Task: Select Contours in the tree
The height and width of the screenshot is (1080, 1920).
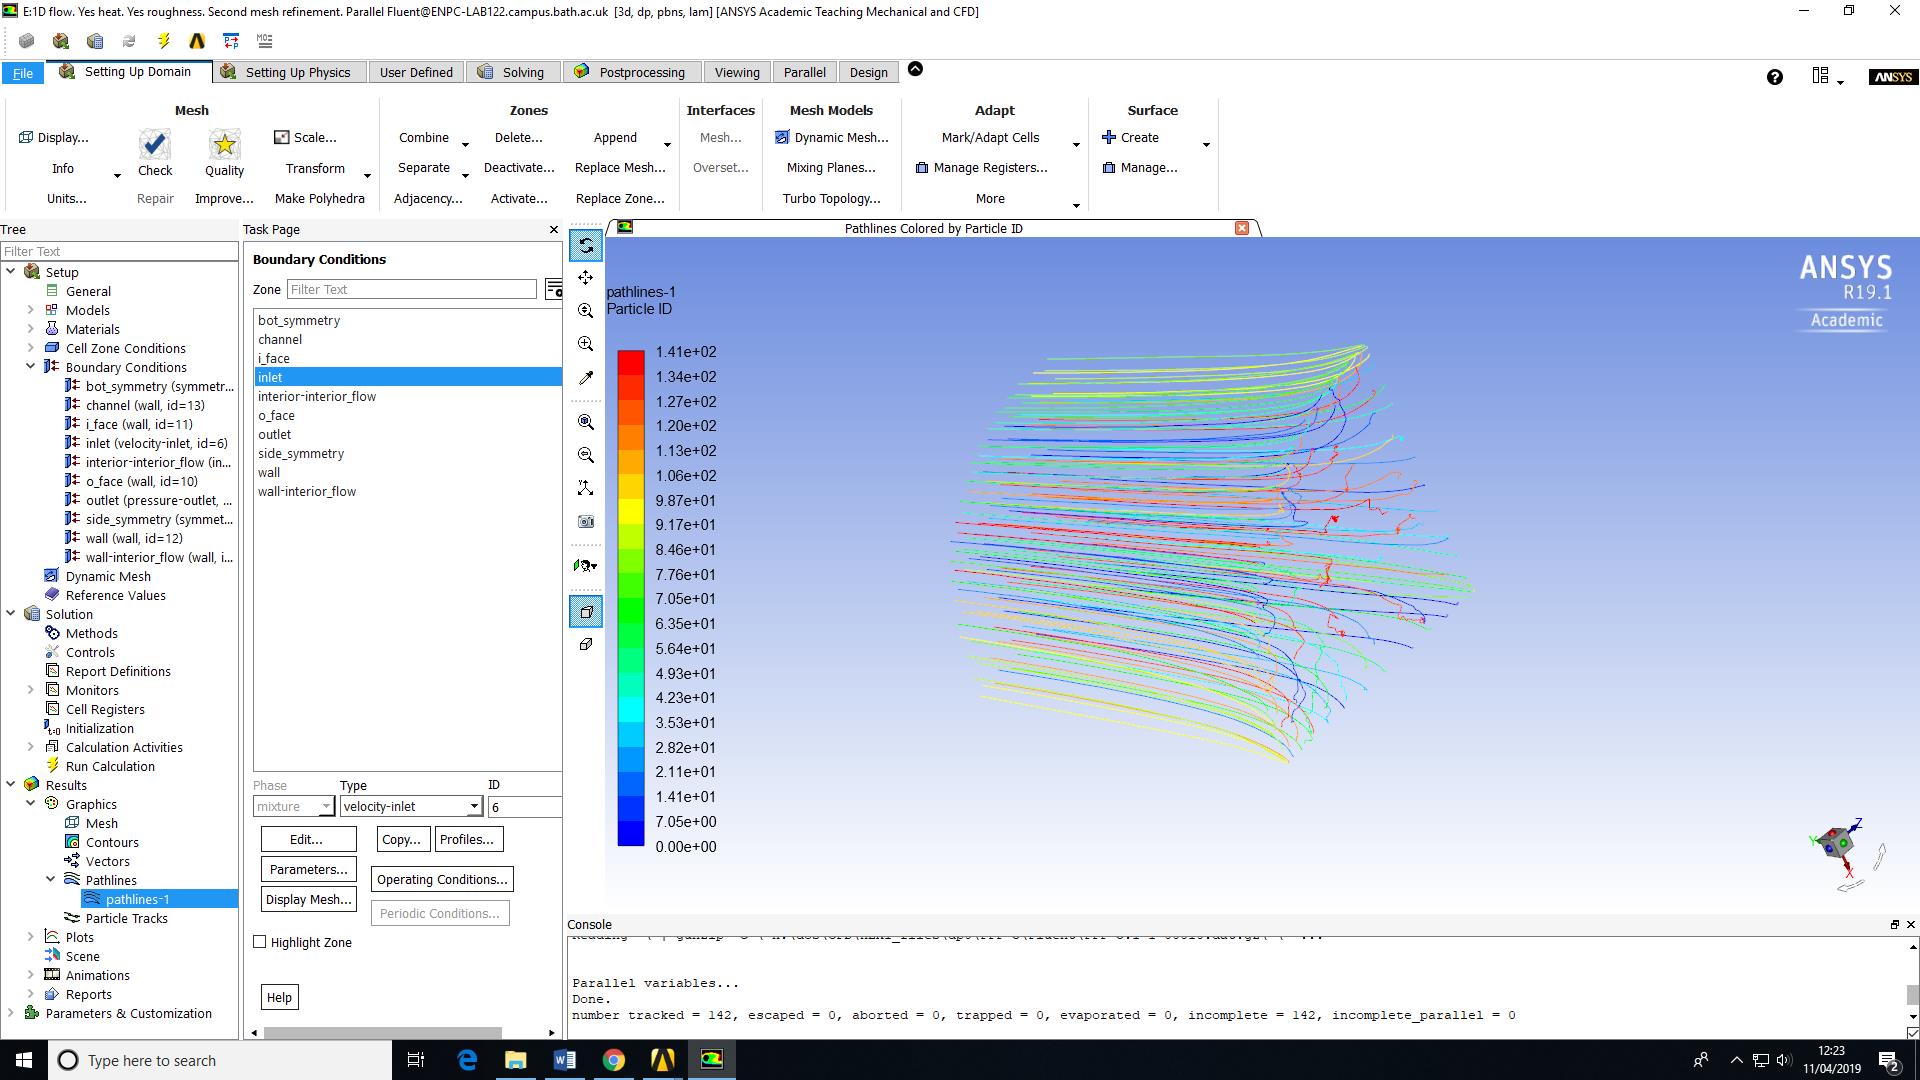Action: coord(112,842)
